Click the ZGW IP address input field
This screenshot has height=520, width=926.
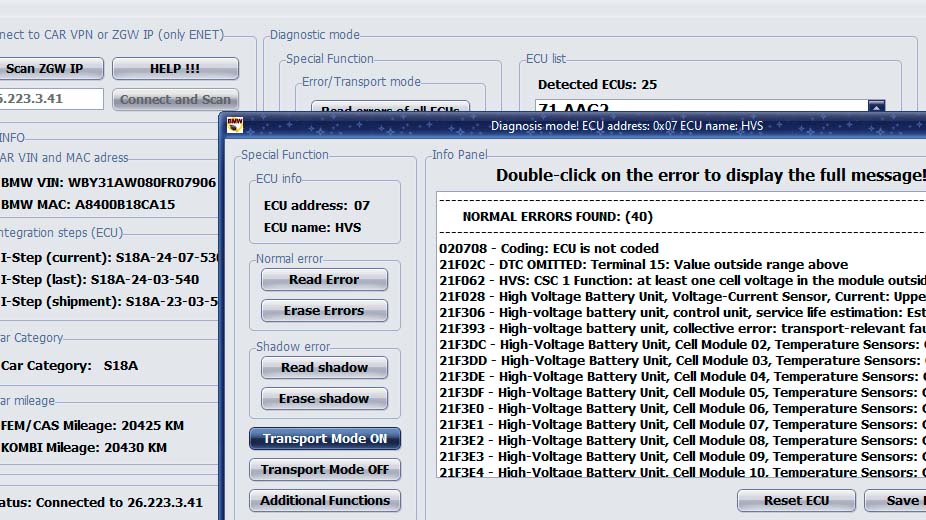coord(51,99)
